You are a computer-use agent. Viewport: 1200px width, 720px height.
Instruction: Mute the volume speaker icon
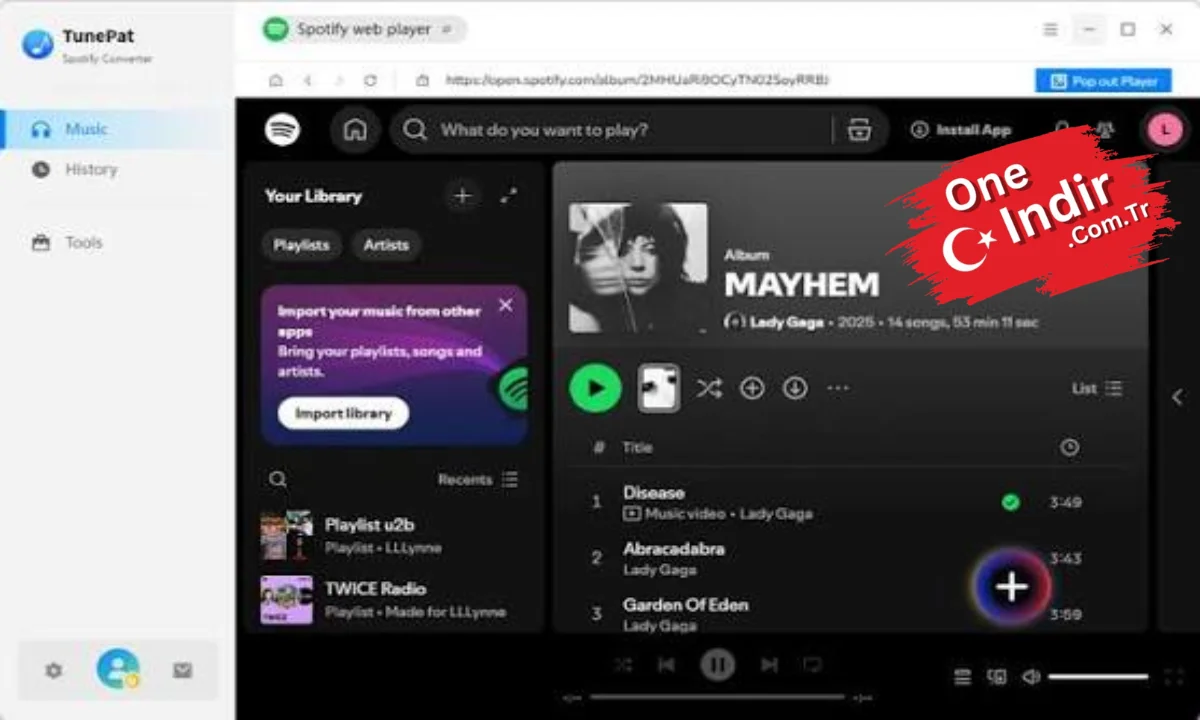click(x=1031, y=677)
